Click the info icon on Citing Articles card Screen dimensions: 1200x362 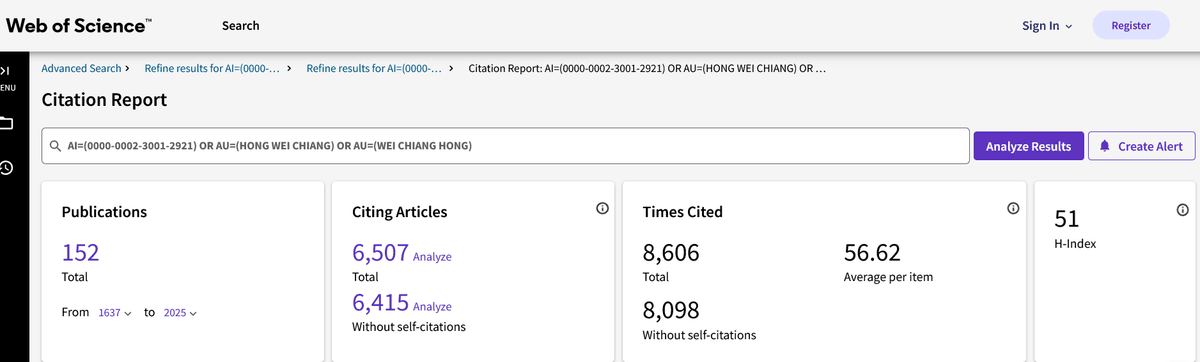click(602, 209)
